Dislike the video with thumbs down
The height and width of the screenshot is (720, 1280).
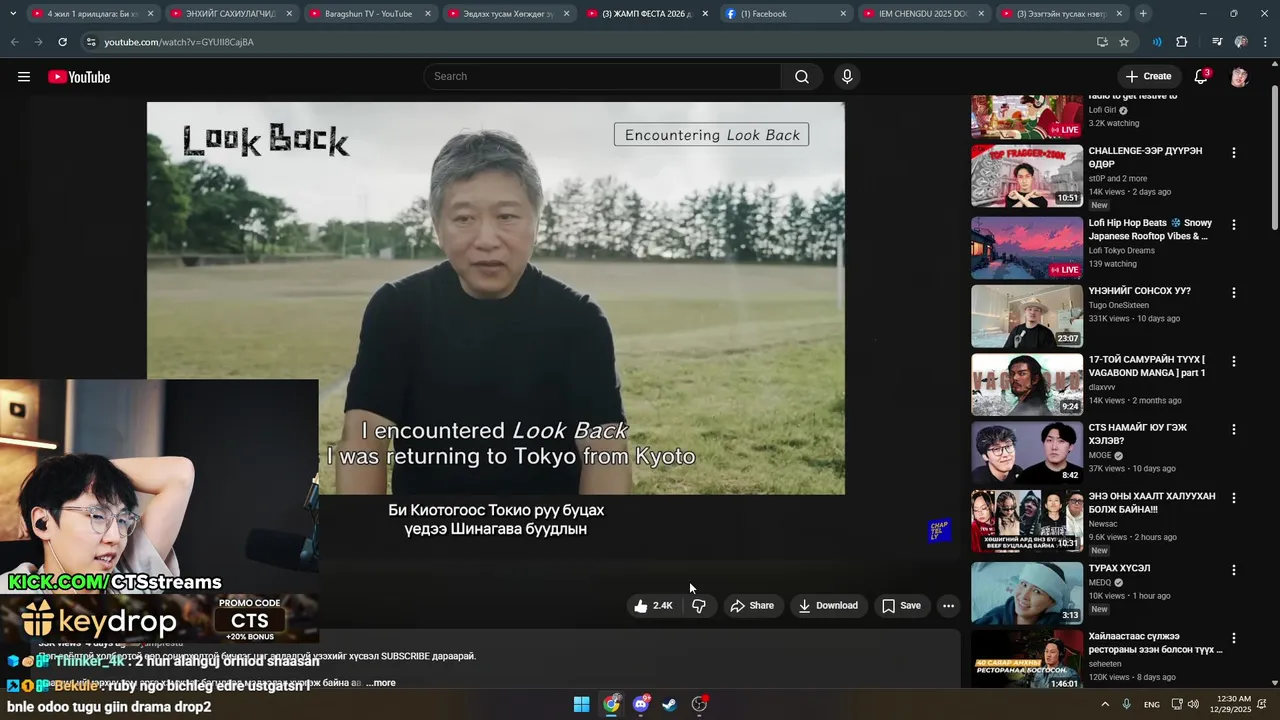click(x=699, y=606)
